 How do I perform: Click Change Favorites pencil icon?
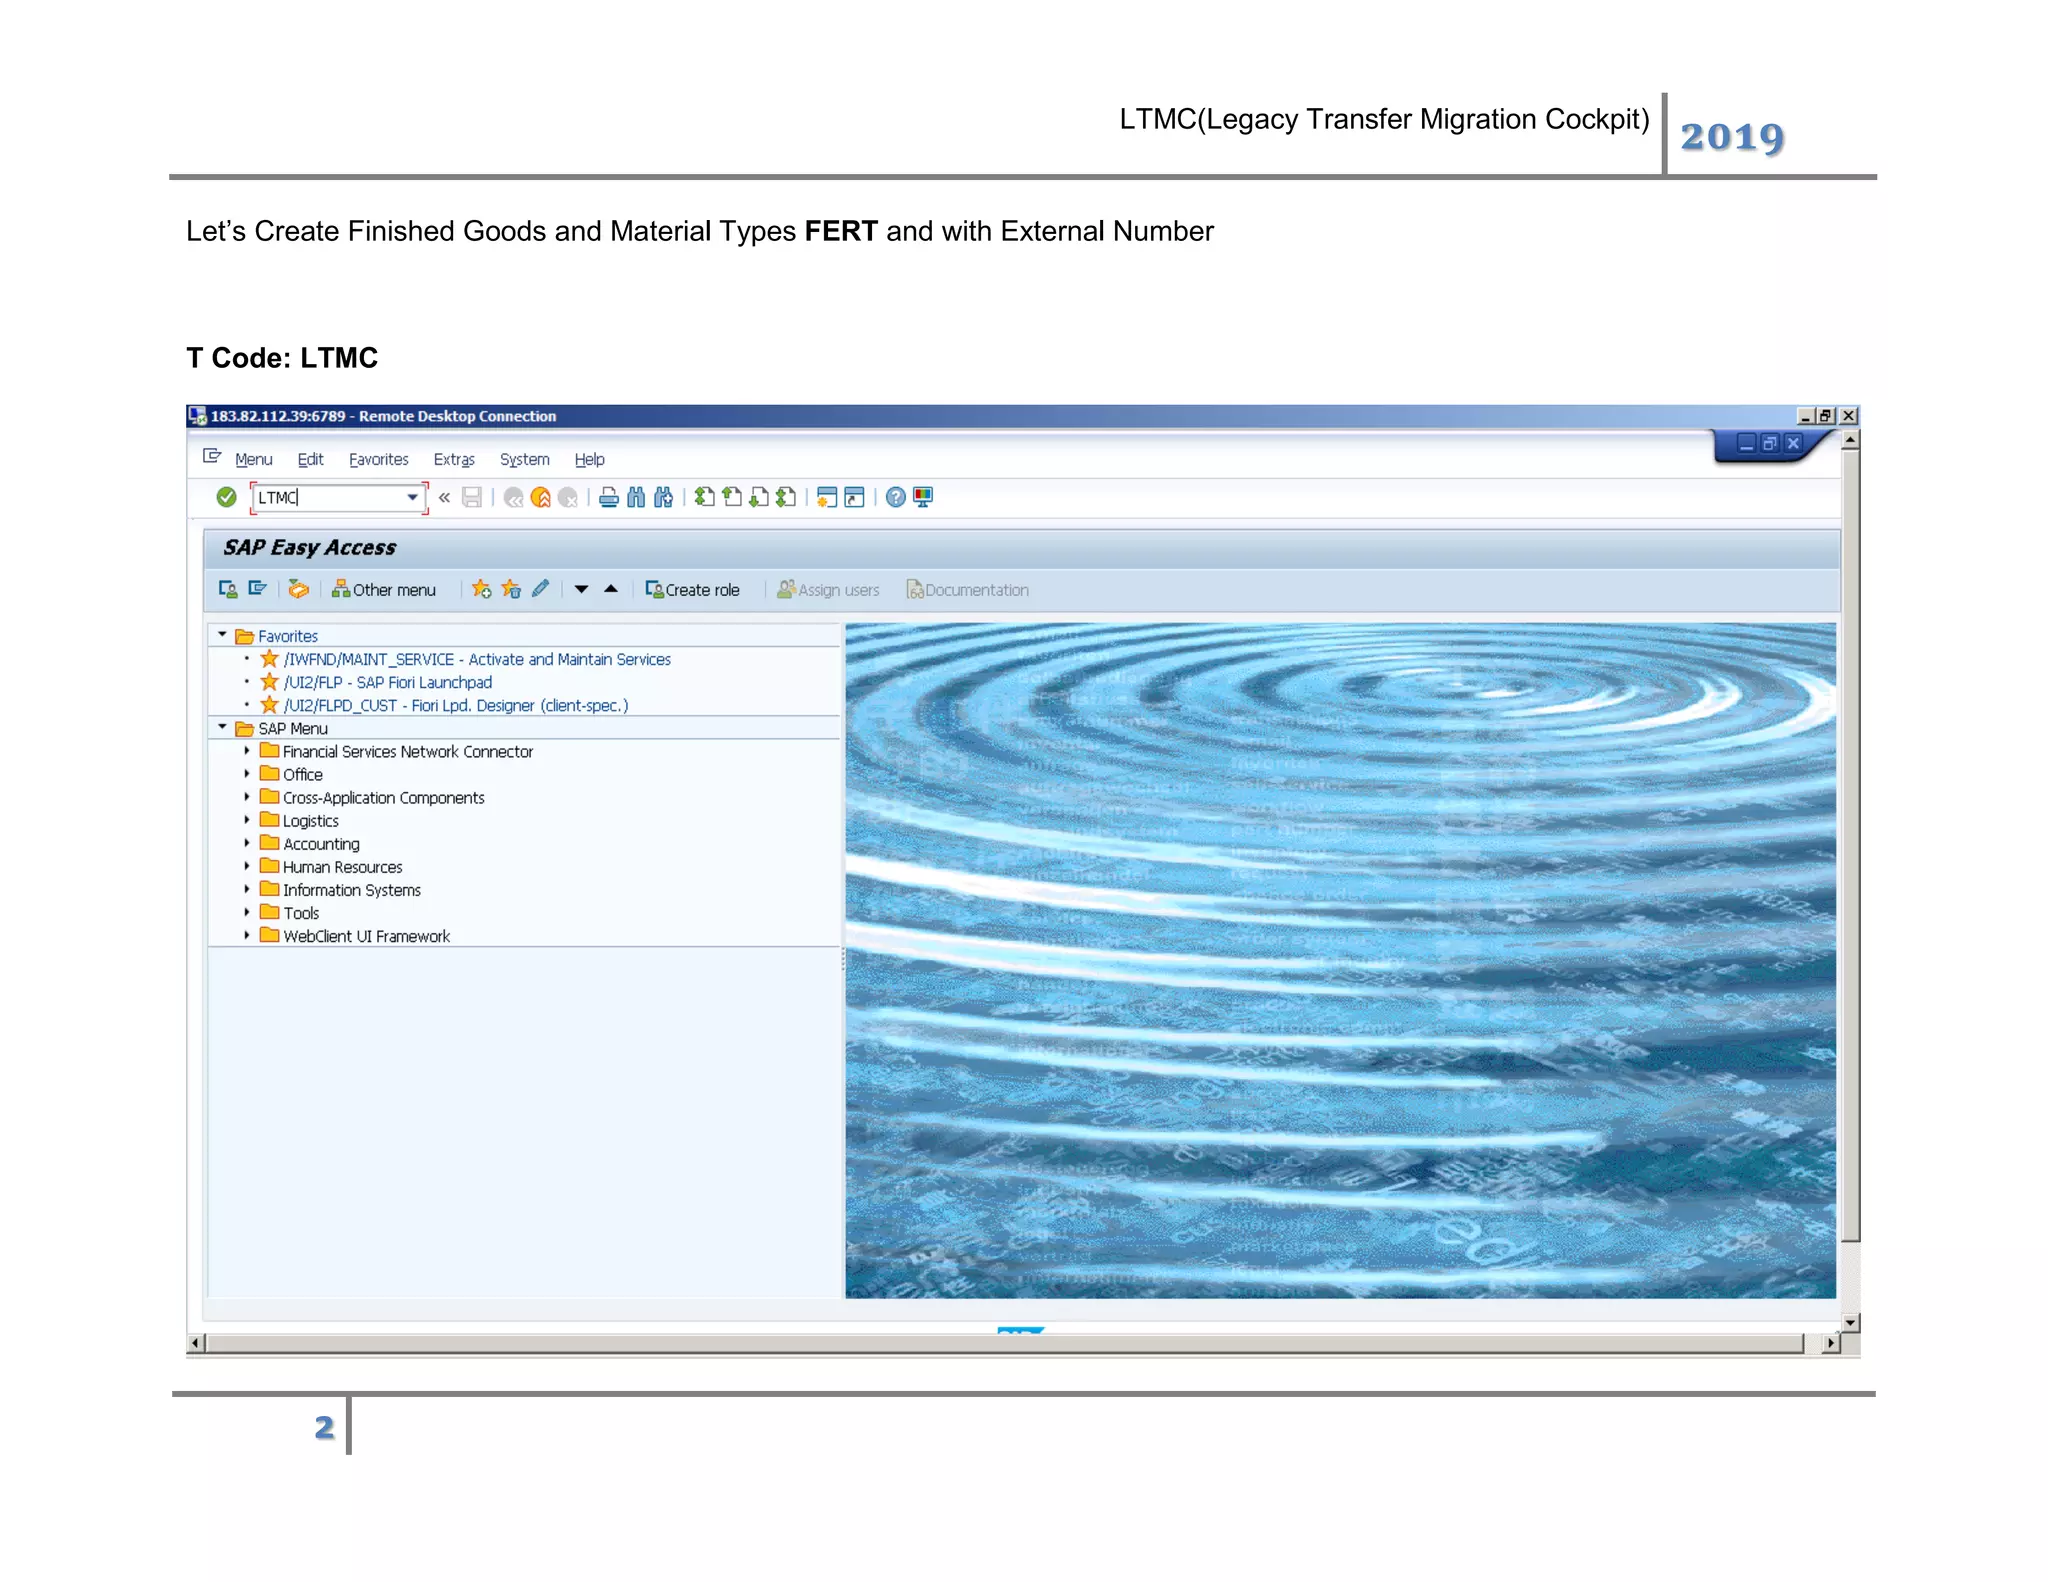[541, 589]
